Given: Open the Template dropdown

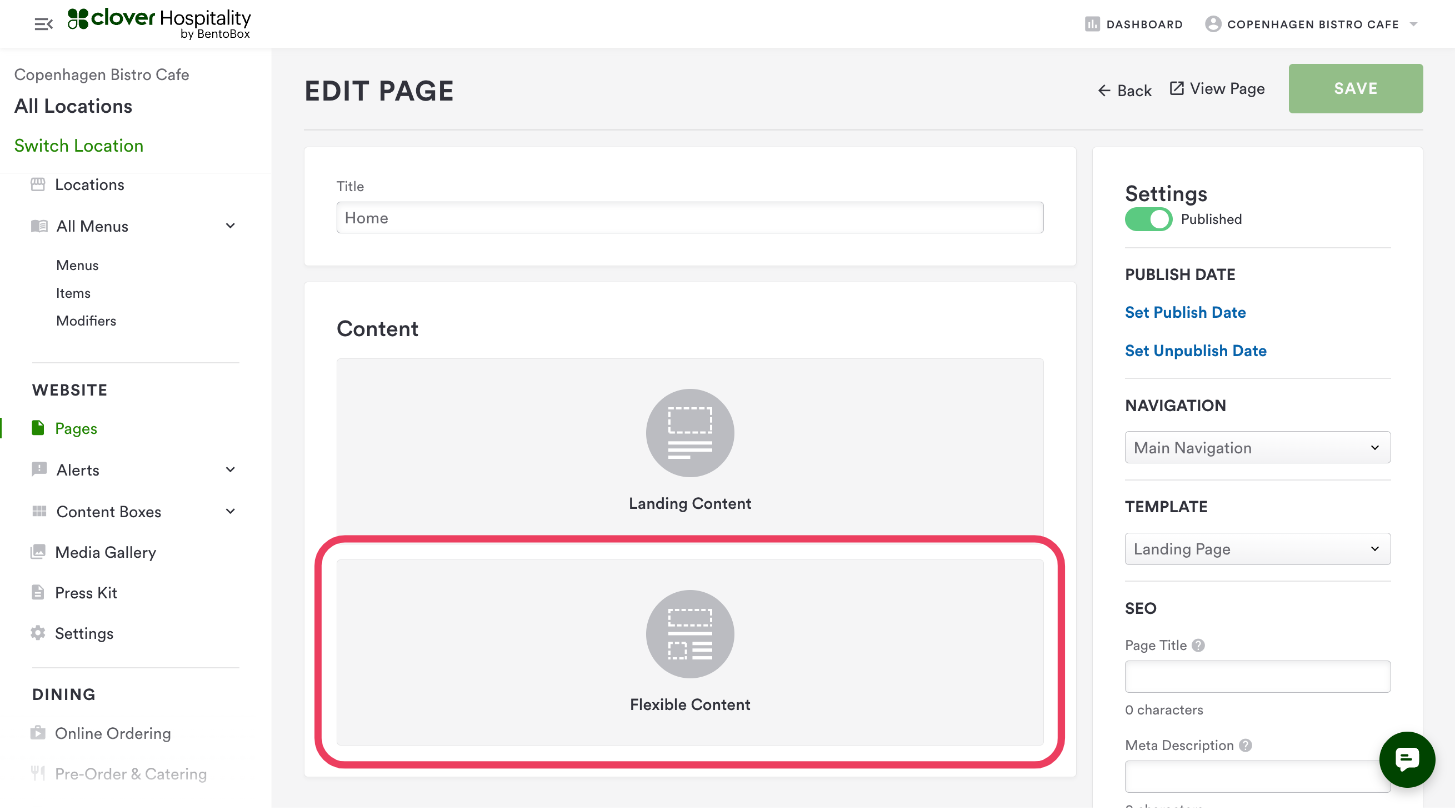Looking at the screenshot, I should 1257,549.
